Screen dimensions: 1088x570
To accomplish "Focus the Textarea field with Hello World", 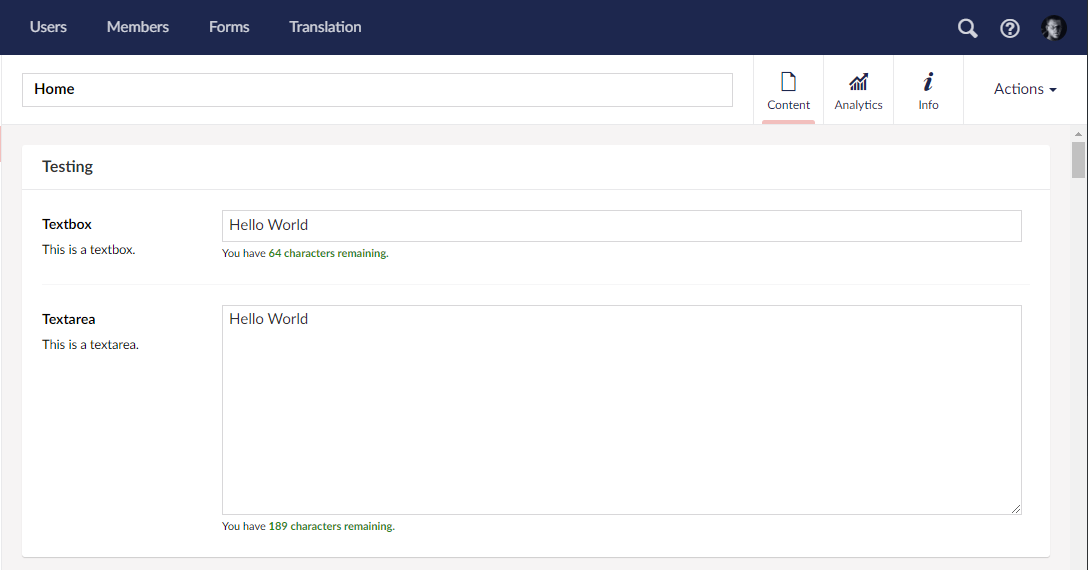I will 622,410.
